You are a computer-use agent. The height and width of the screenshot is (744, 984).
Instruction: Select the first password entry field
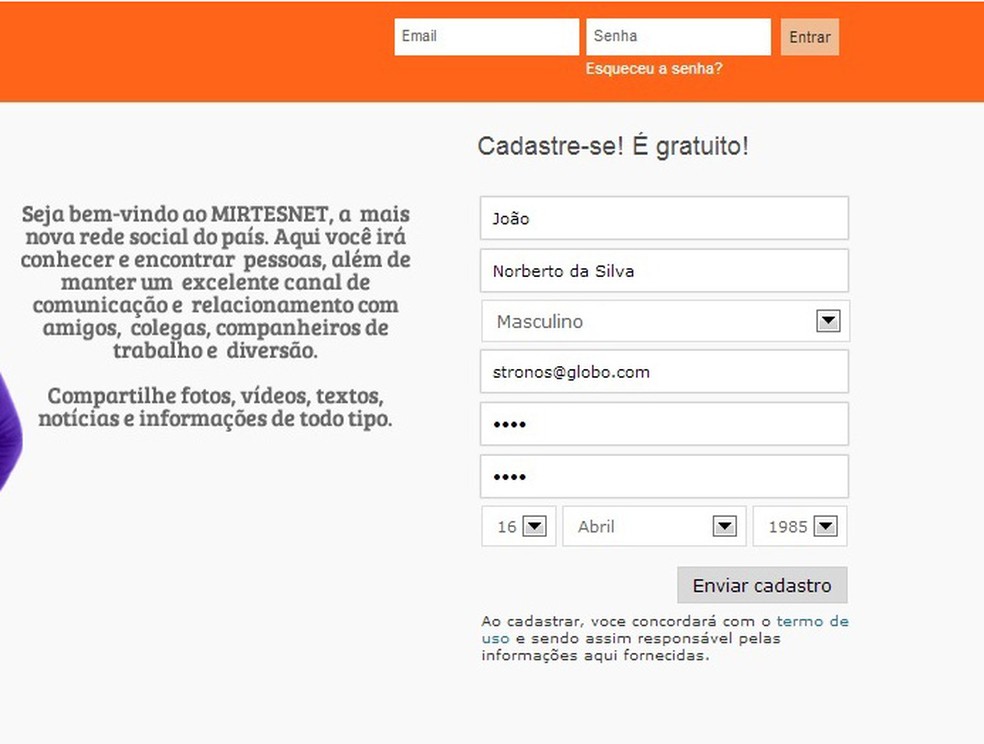point(664,423)
